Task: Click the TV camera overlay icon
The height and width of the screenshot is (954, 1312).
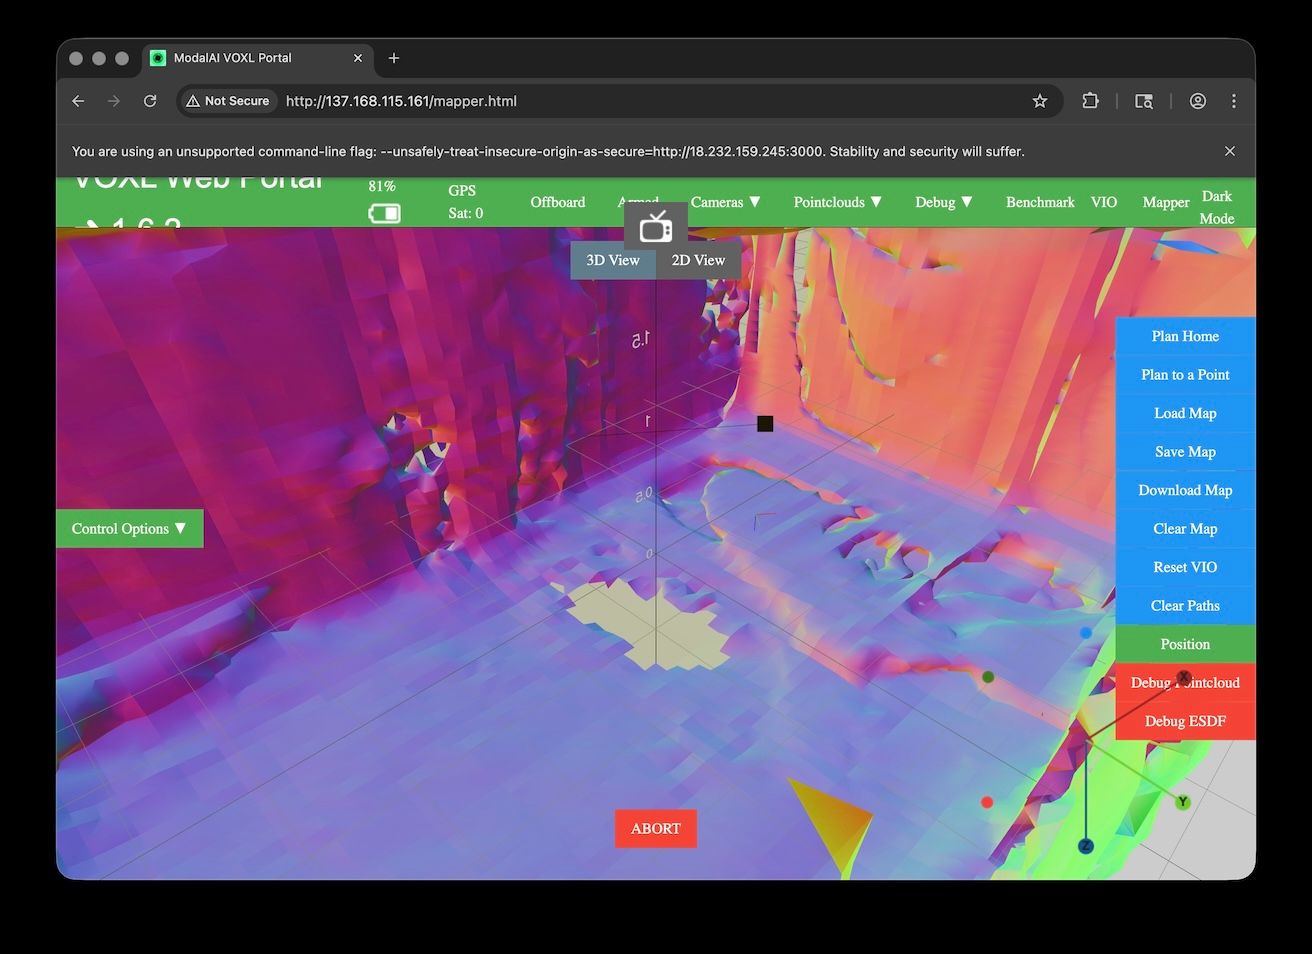Action: coord(656,227)
